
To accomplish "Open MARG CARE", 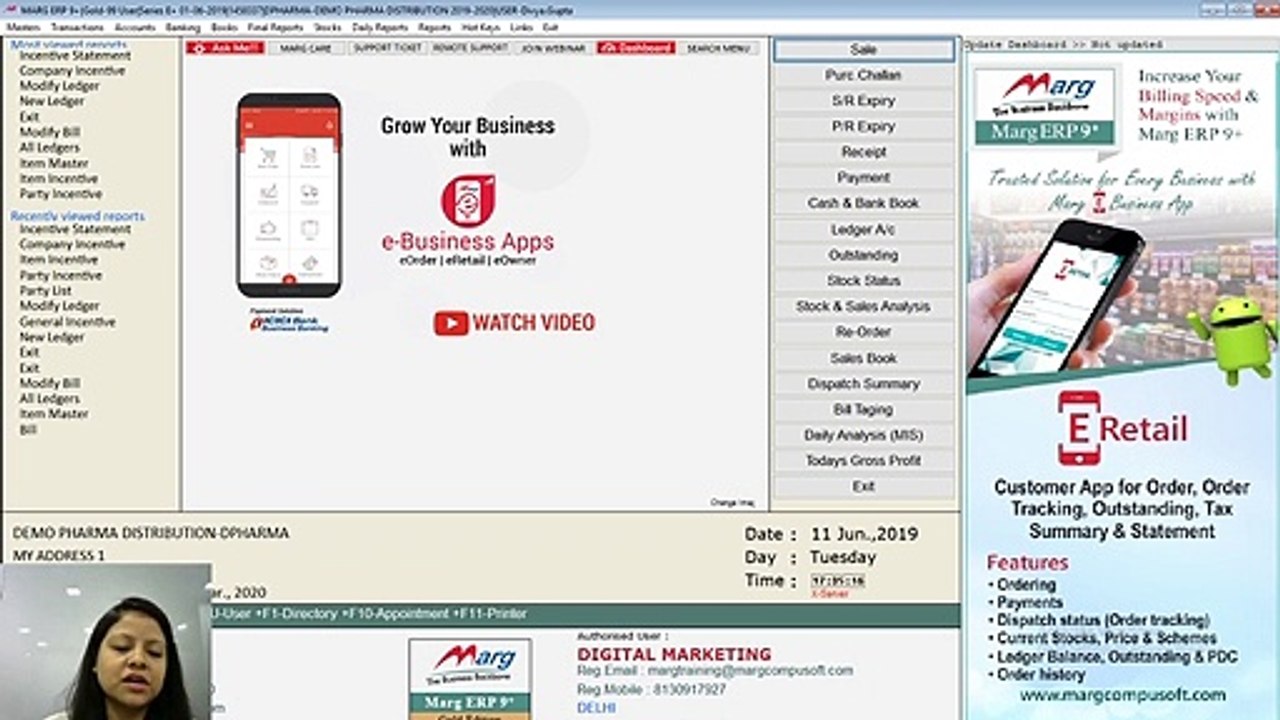I will click(305, 48).
